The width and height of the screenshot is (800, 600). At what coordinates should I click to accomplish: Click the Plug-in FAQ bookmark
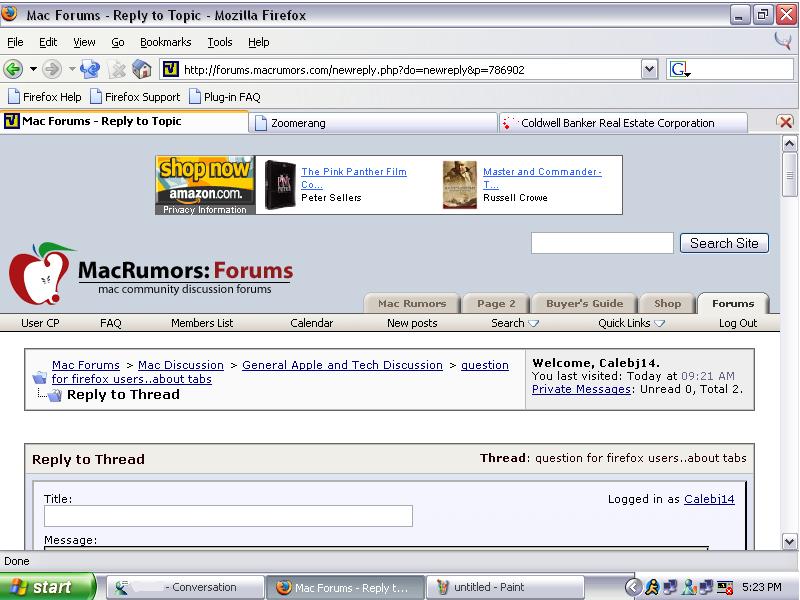225,97
